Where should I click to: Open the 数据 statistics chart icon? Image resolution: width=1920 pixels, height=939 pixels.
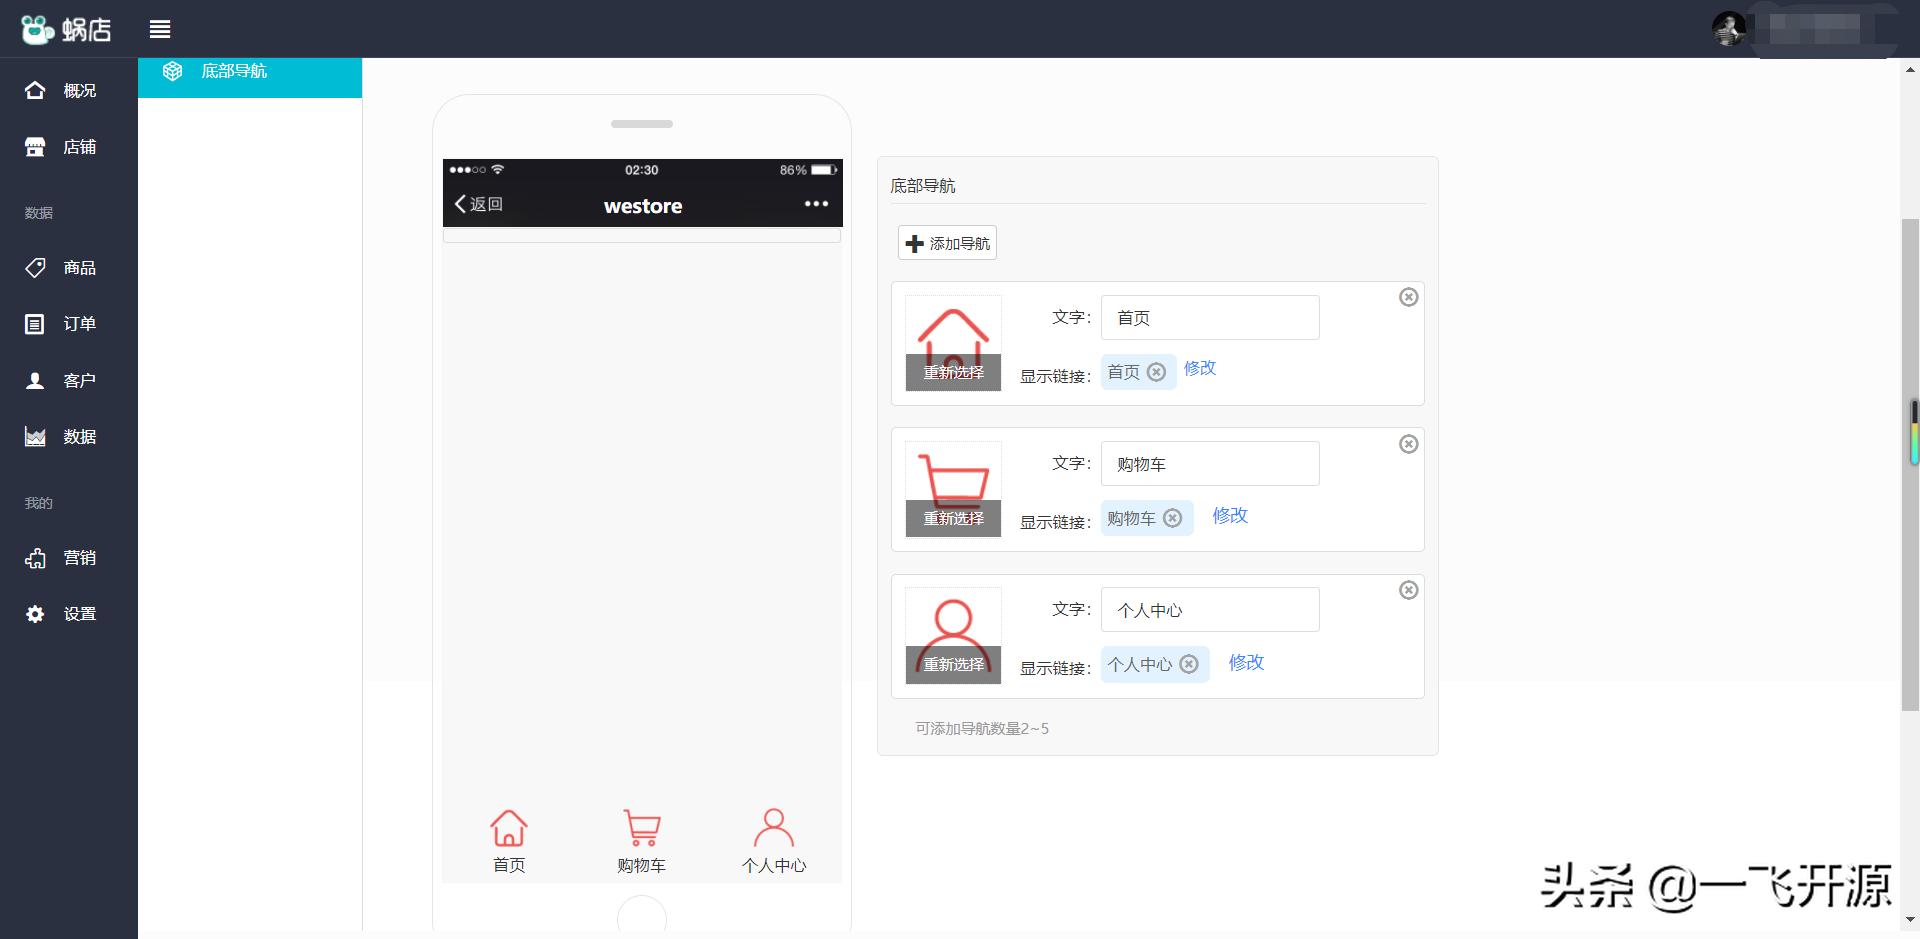[35, 436]
